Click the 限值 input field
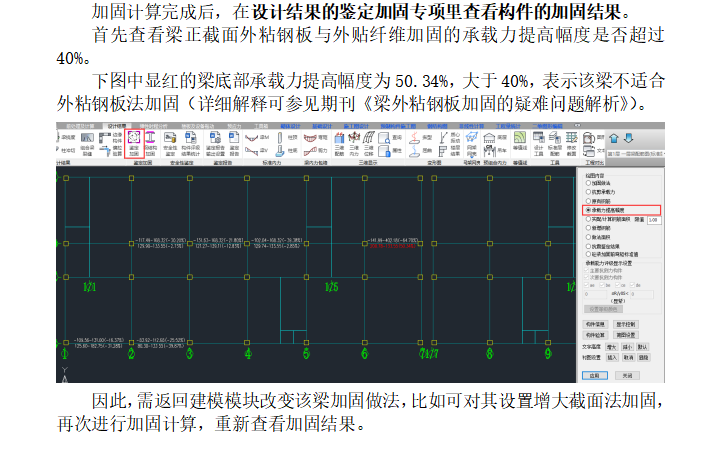 pyautogui.click(x=654, y=220)
